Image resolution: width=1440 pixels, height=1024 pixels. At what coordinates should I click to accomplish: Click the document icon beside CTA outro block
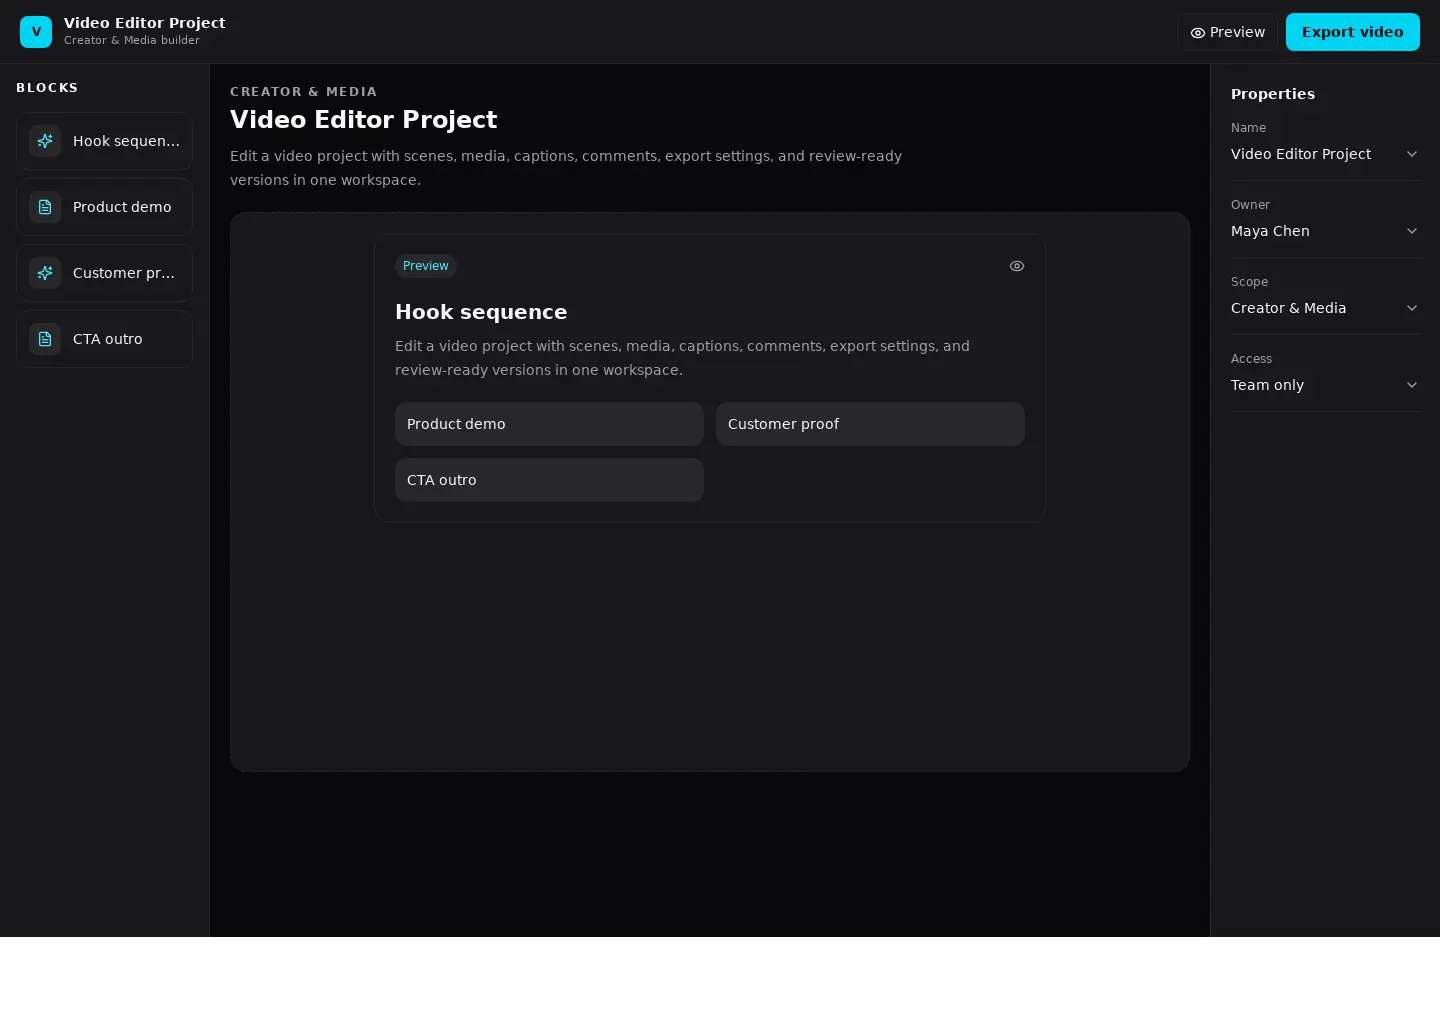[x=45, y=339]
